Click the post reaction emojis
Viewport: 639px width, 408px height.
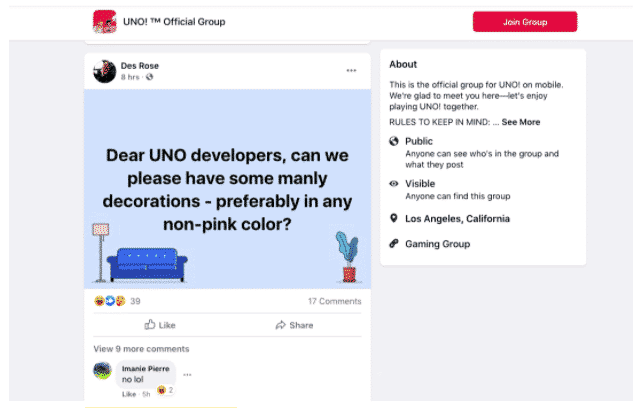(x=109, y=301)
